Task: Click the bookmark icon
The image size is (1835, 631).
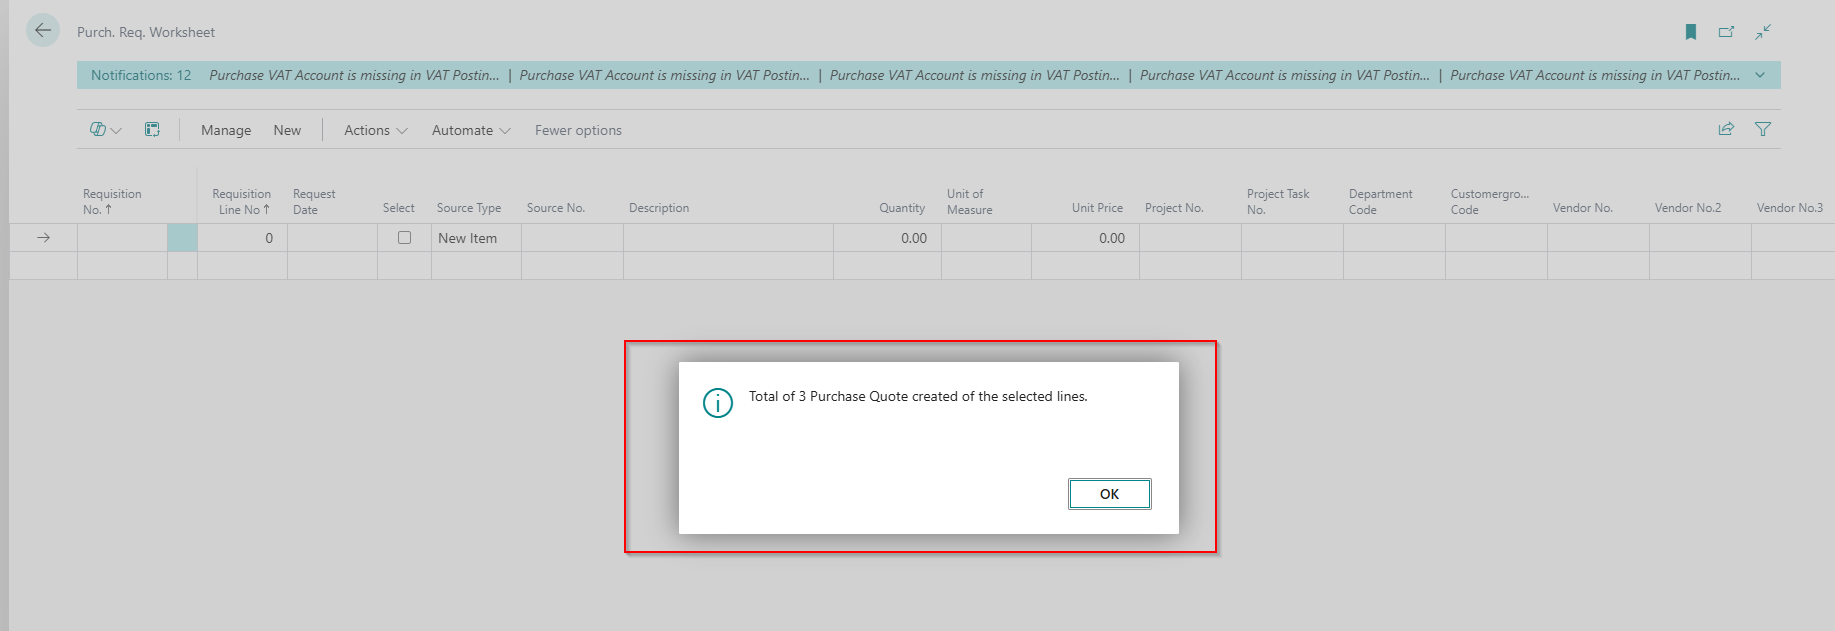Action: point(1691,32)
